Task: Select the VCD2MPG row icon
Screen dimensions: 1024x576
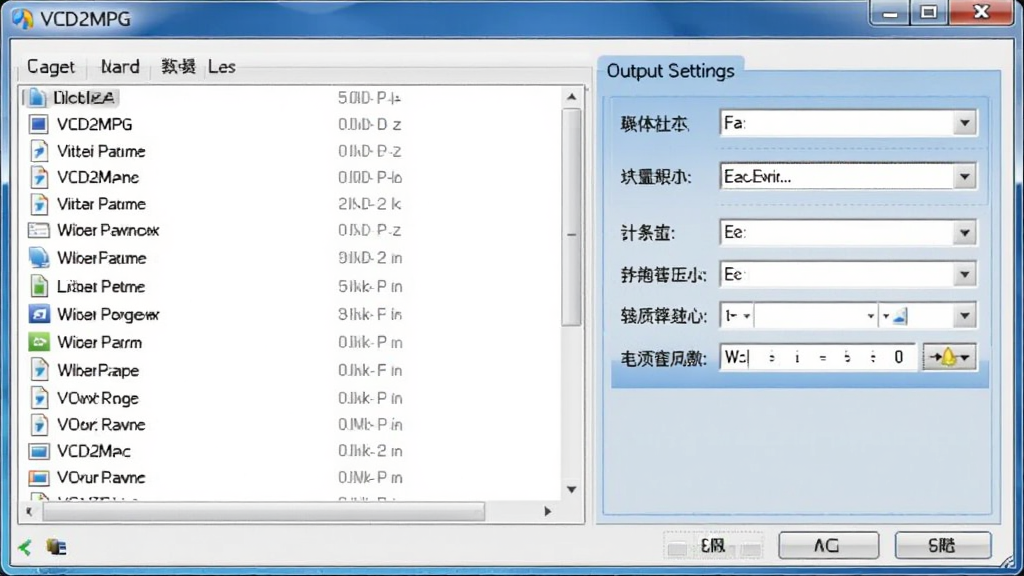Action: pyautogui.click(x=39, y=124)
